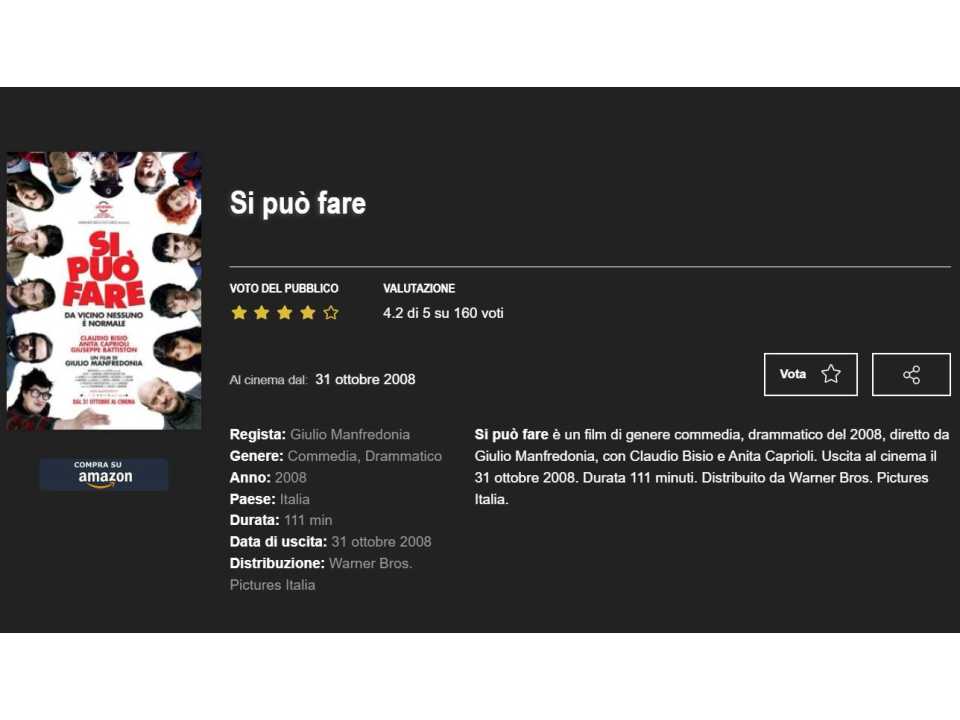This screenshot has height=720, width=960.
Task: Open the Compra su Amazon badge
Action: click(x=104, y=474)
